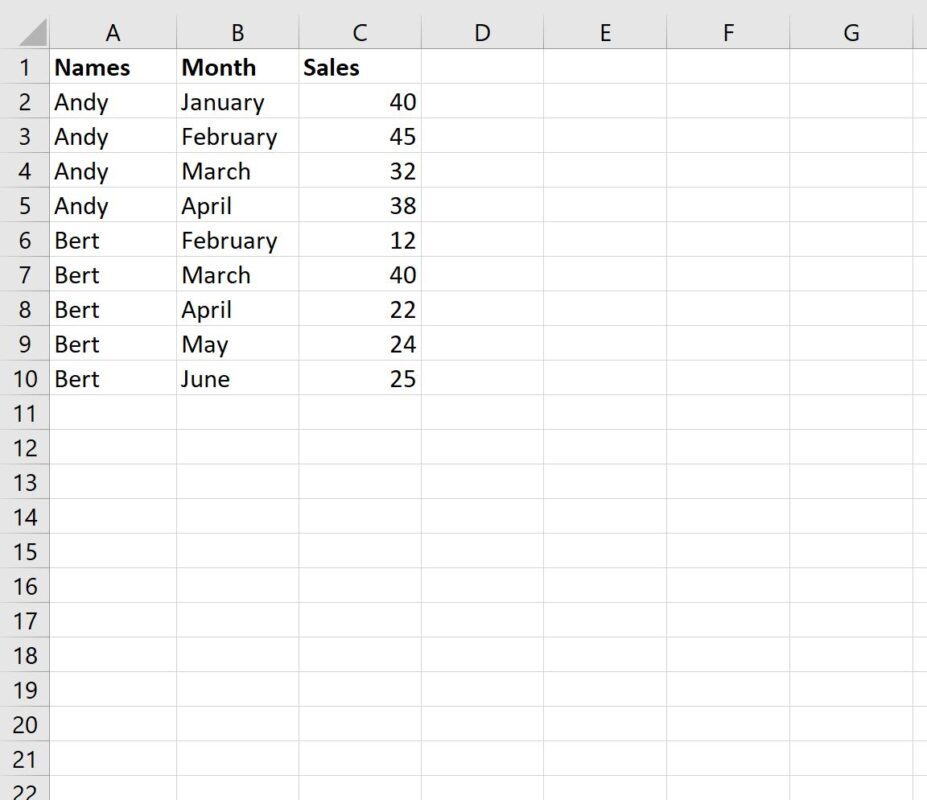Click the Names header cell A1
This screenshot has height=800, width=927.
pyautogui.click(x=113, y=67)
